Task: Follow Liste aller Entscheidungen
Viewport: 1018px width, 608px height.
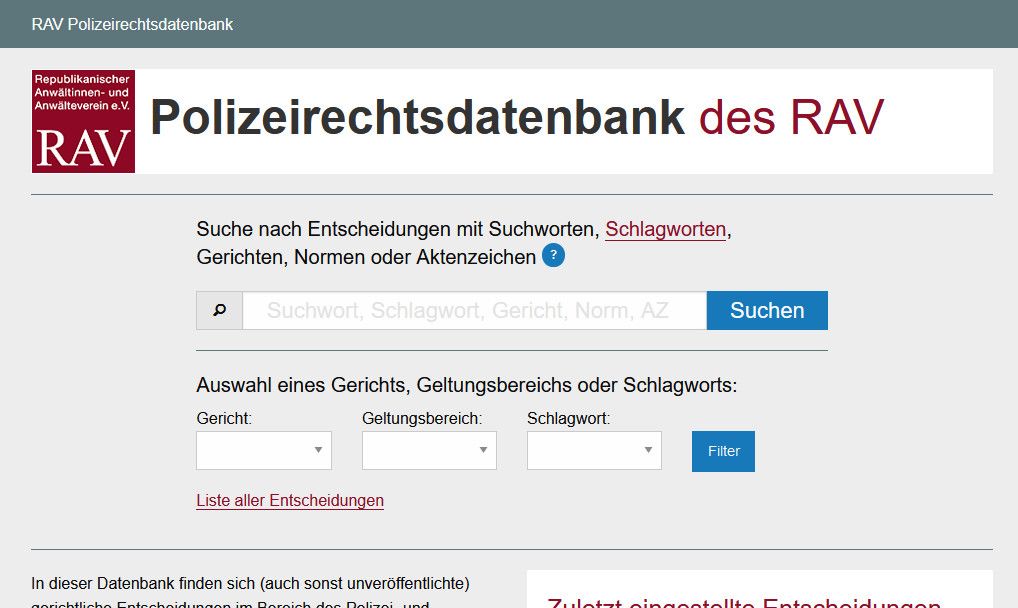Action: 290,500
